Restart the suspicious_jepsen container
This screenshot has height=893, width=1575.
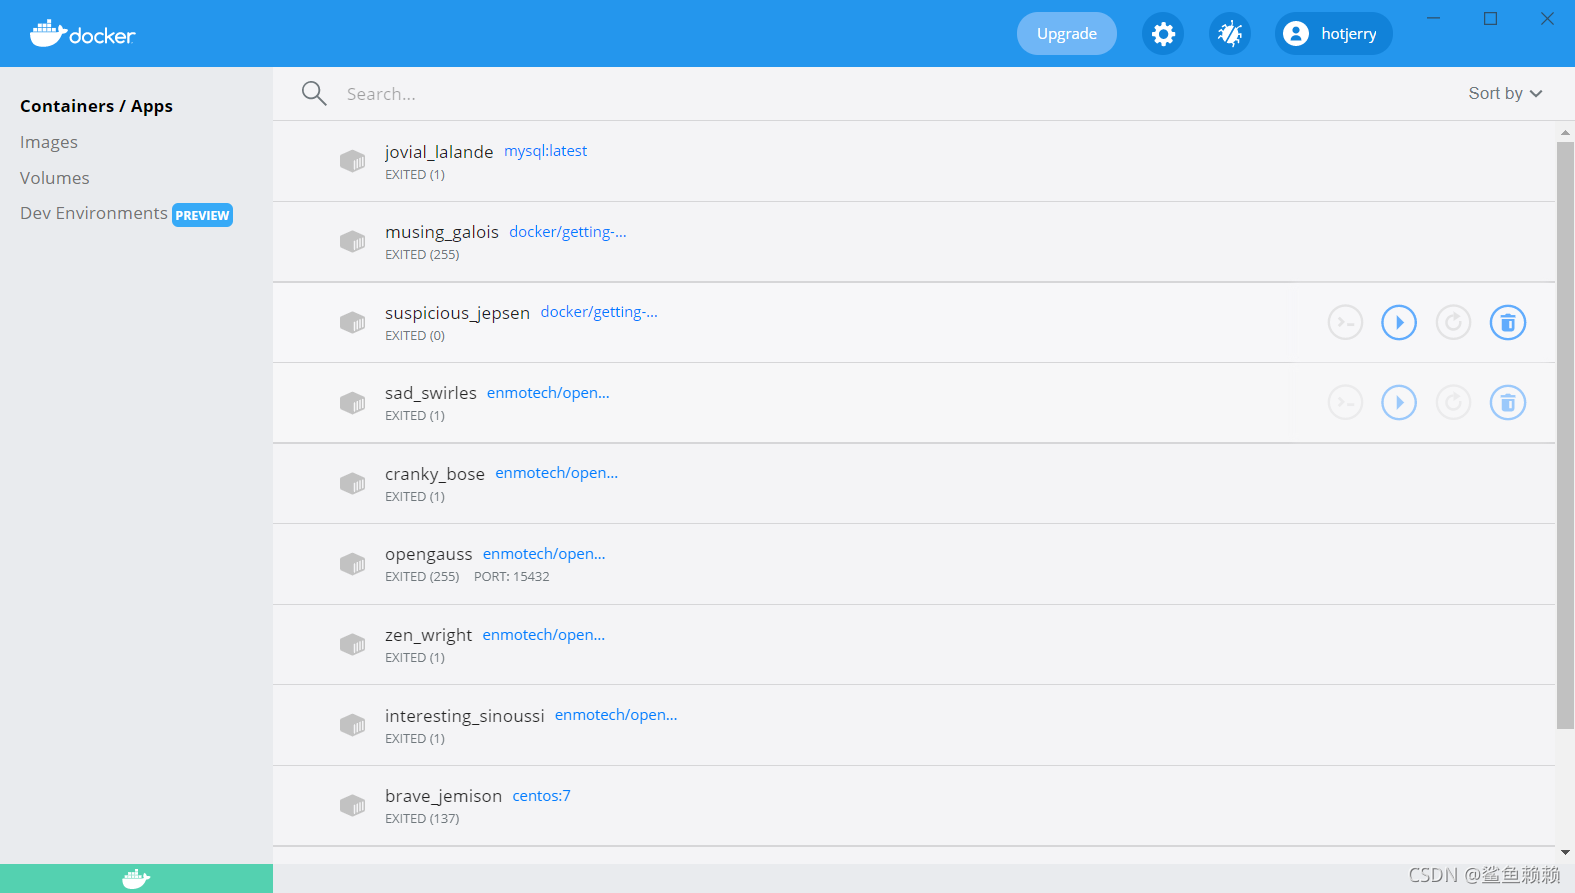(1453, 322)
